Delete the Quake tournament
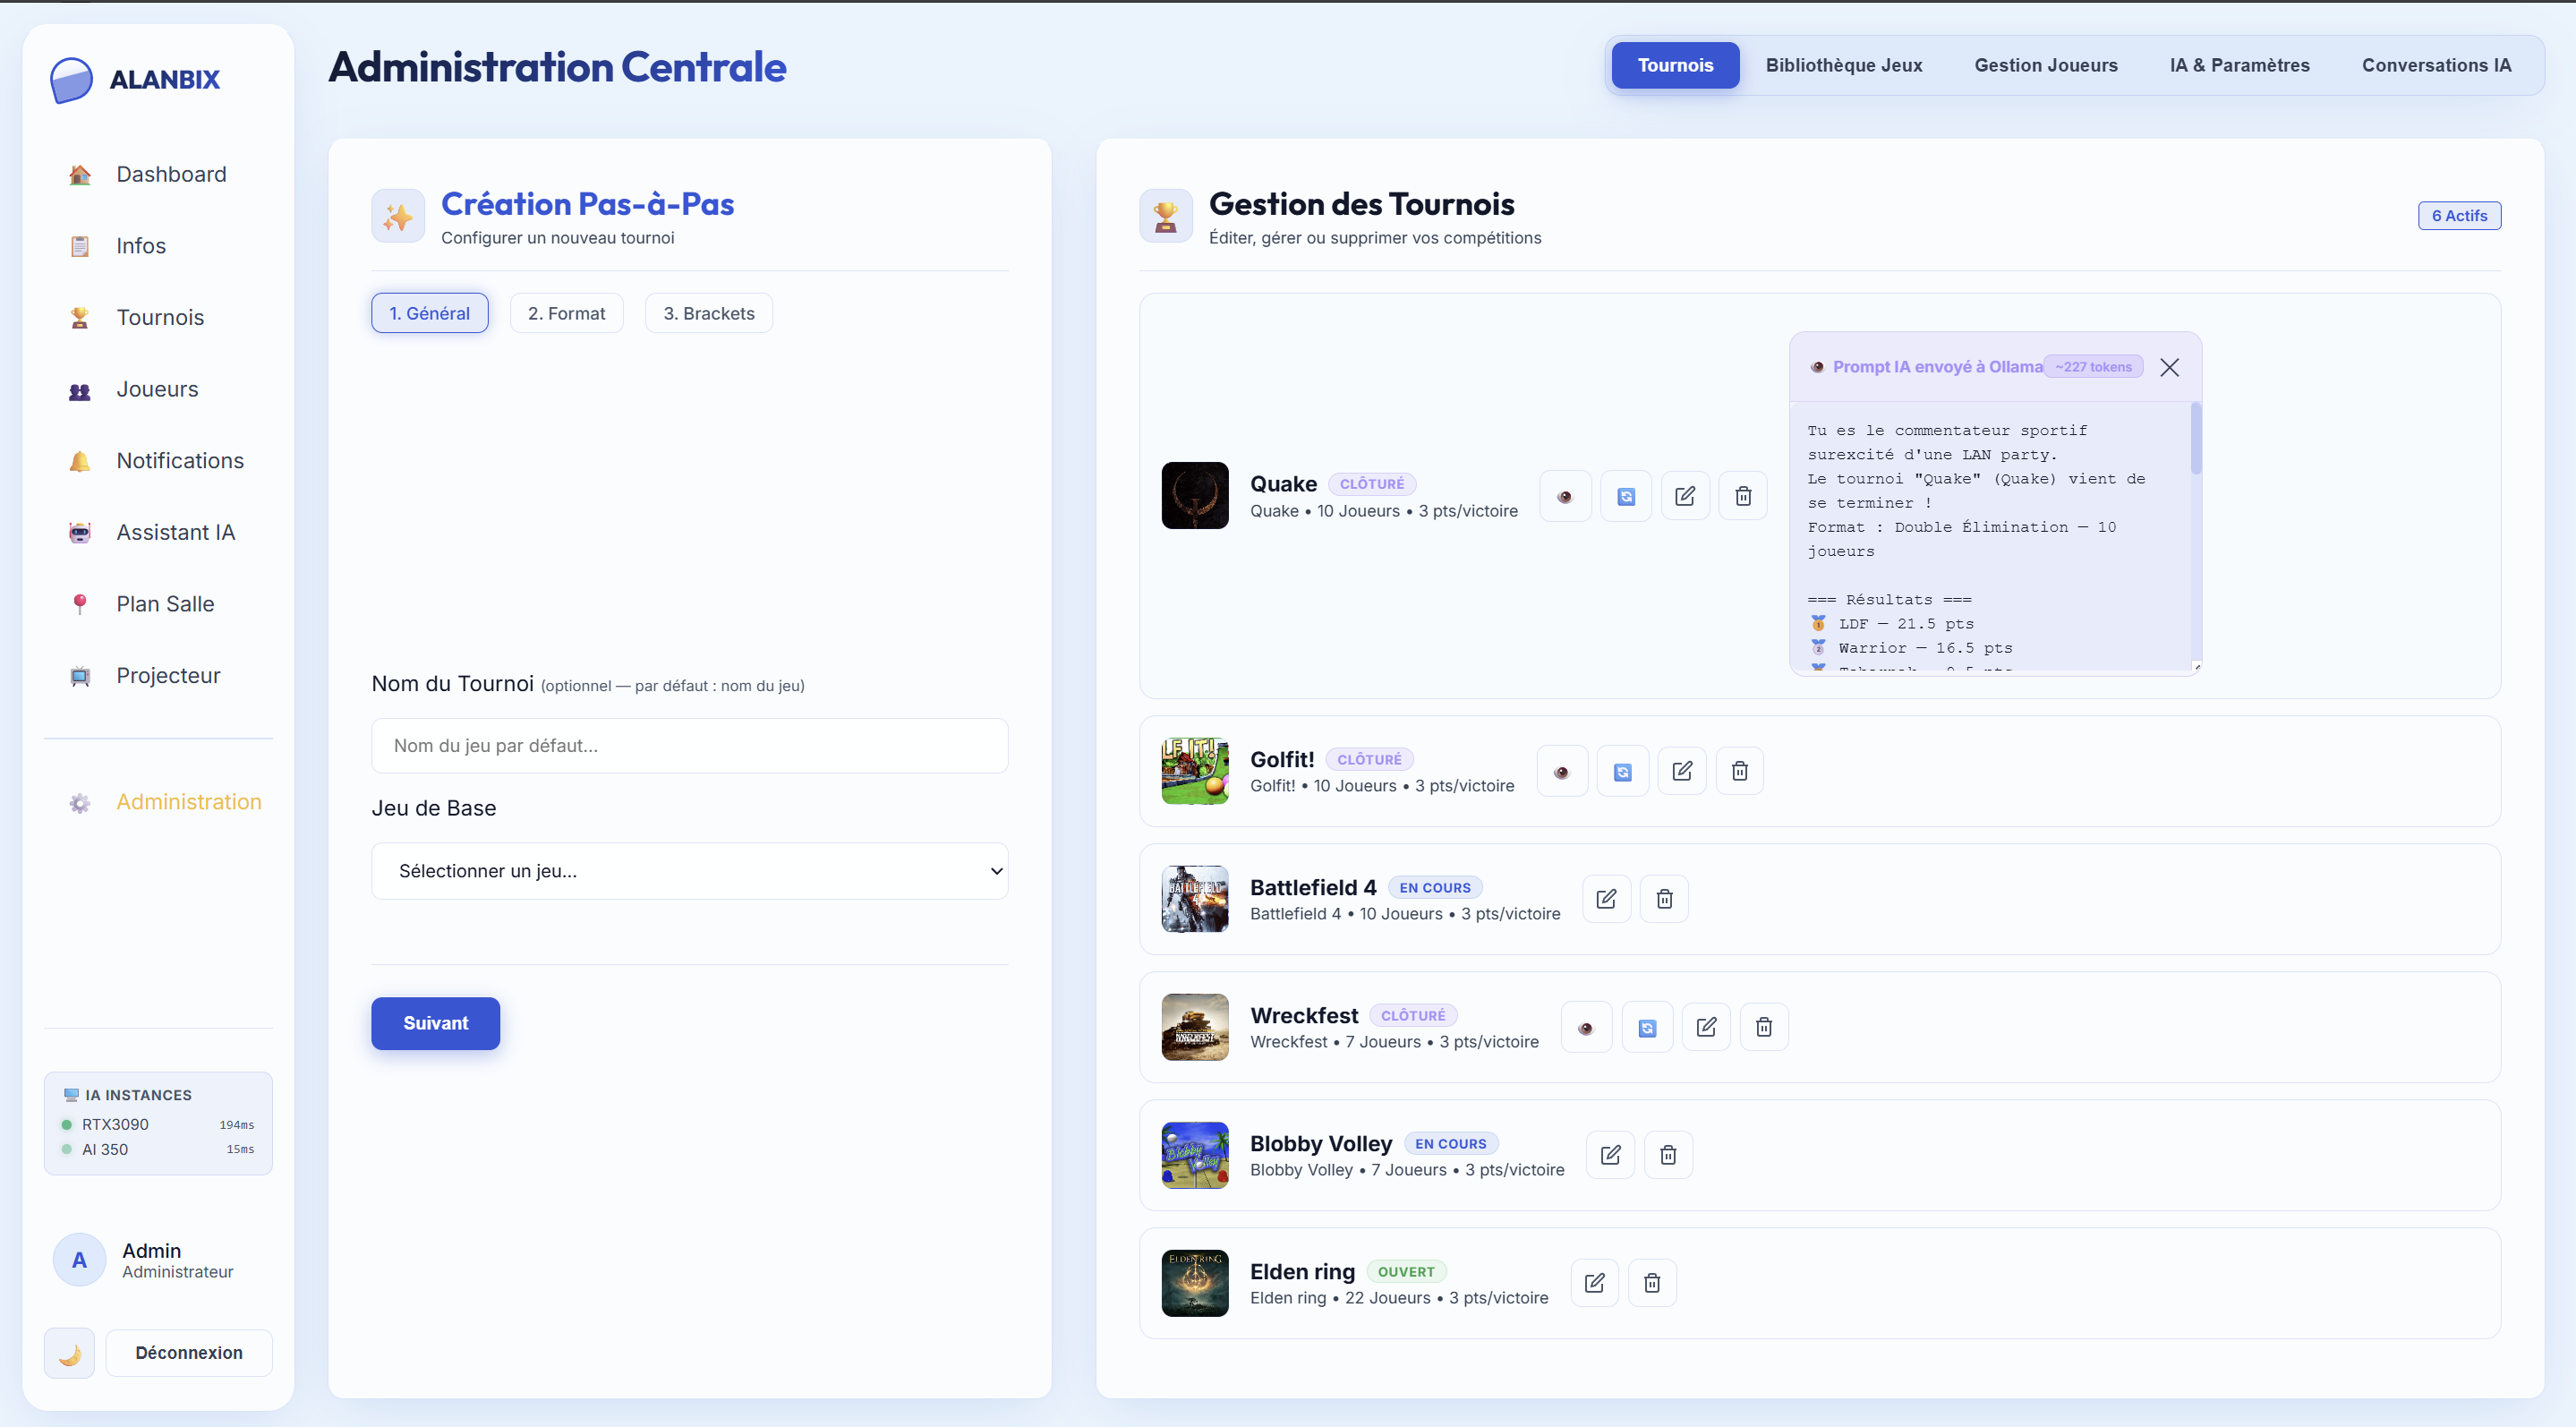 coord(1743,496)
